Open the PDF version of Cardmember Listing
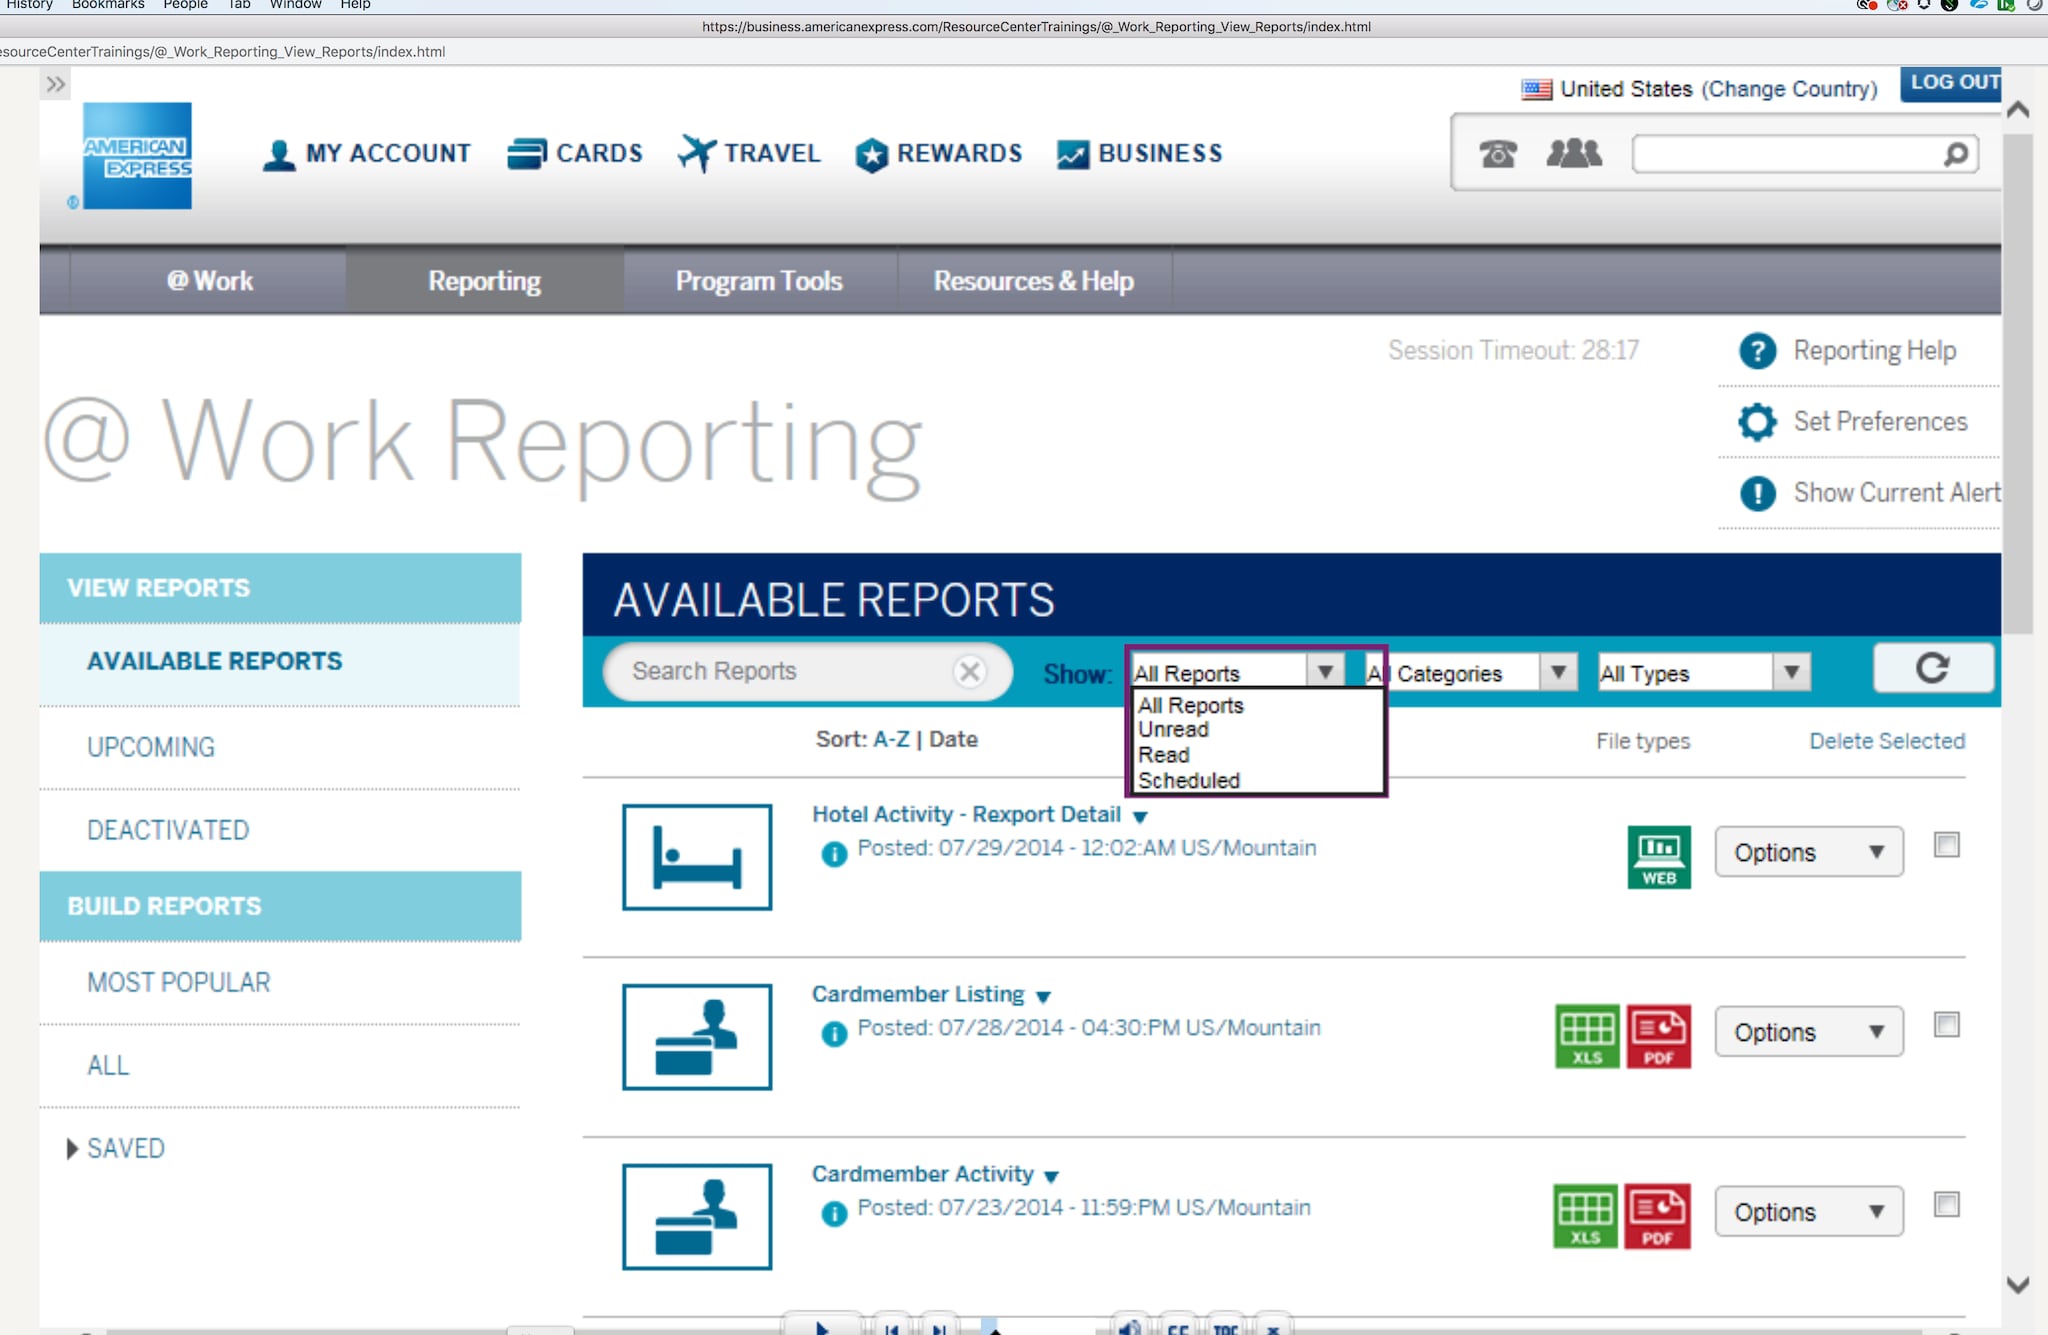 point(1658,1035)
